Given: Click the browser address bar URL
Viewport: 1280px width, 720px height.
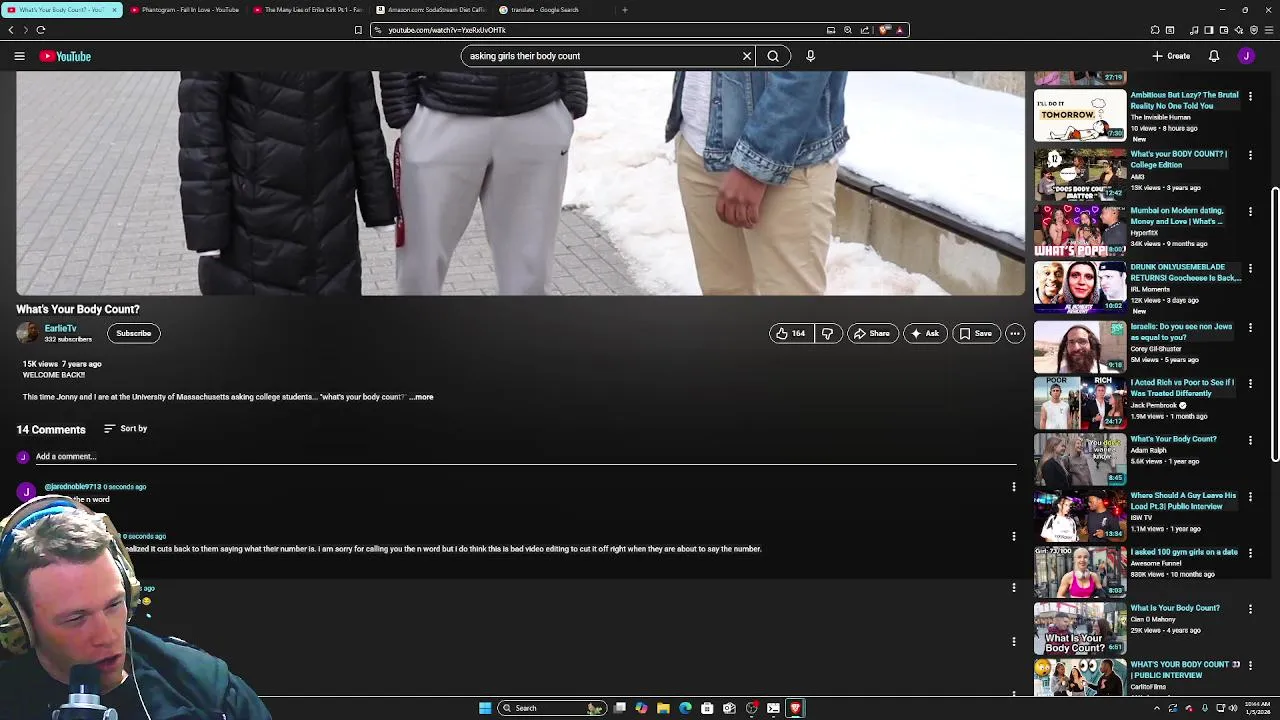Looking at the screenshot, I should [x=447, y=30].
